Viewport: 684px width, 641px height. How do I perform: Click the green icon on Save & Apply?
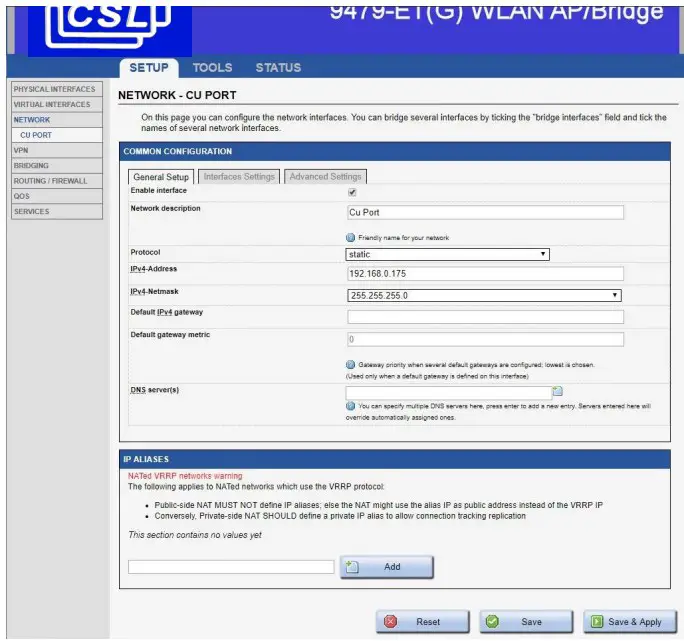click(x=597, y=621)
